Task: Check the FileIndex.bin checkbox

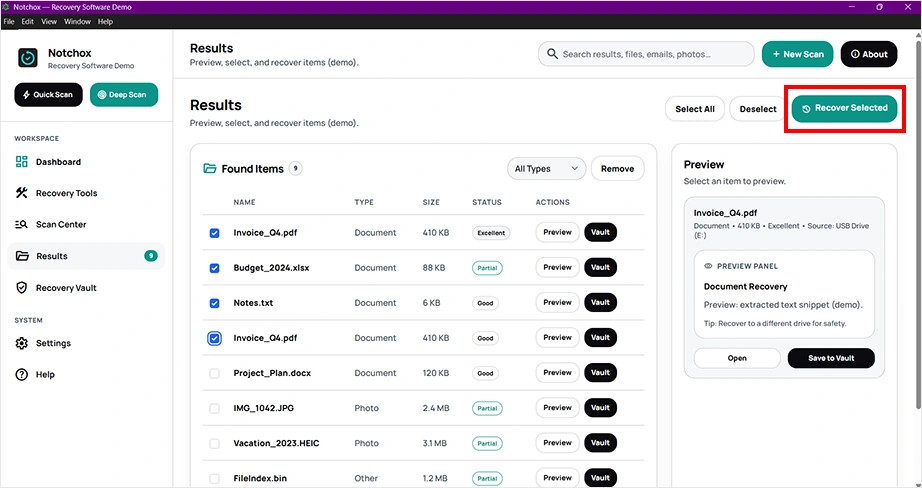Action: (x=215, y=479)
